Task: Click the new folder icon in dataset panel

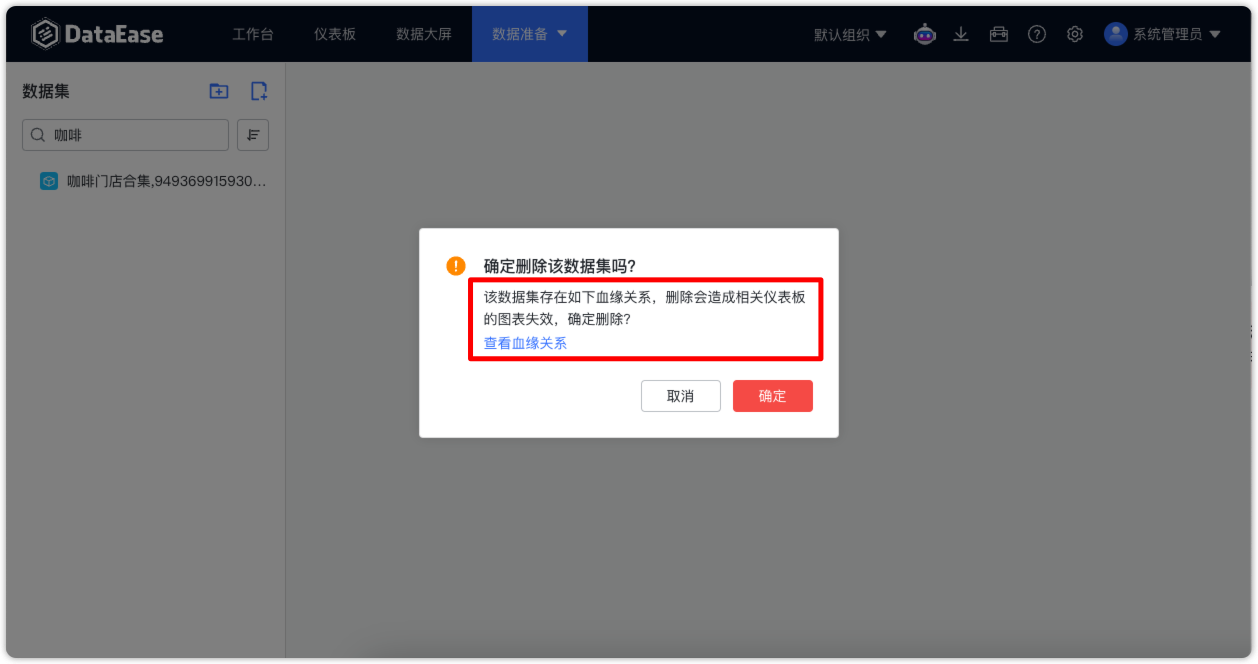Action: [218, 91]
